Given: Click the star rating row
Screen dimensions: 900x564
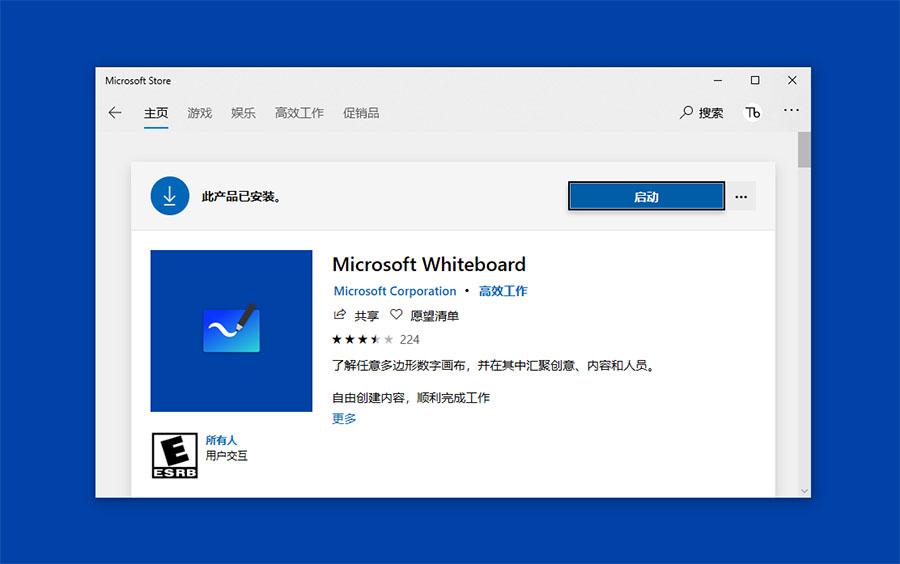Looking at the screenshot, I should (x=363, y=340).
